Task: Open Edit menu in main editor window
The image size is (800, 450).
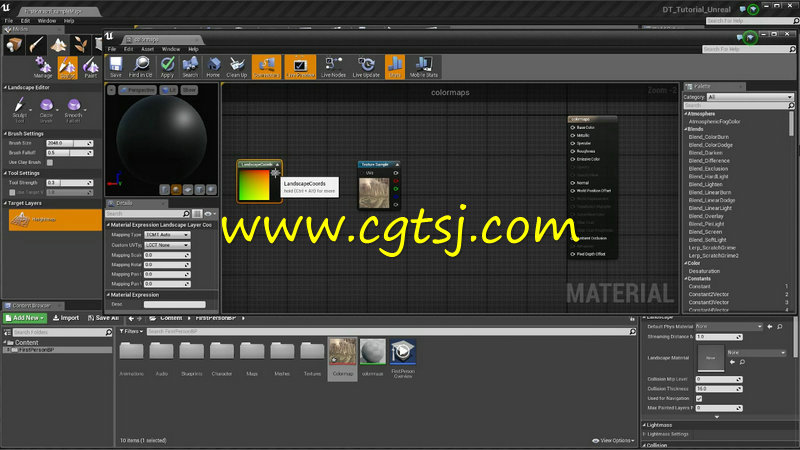Action: click(26, 21)
